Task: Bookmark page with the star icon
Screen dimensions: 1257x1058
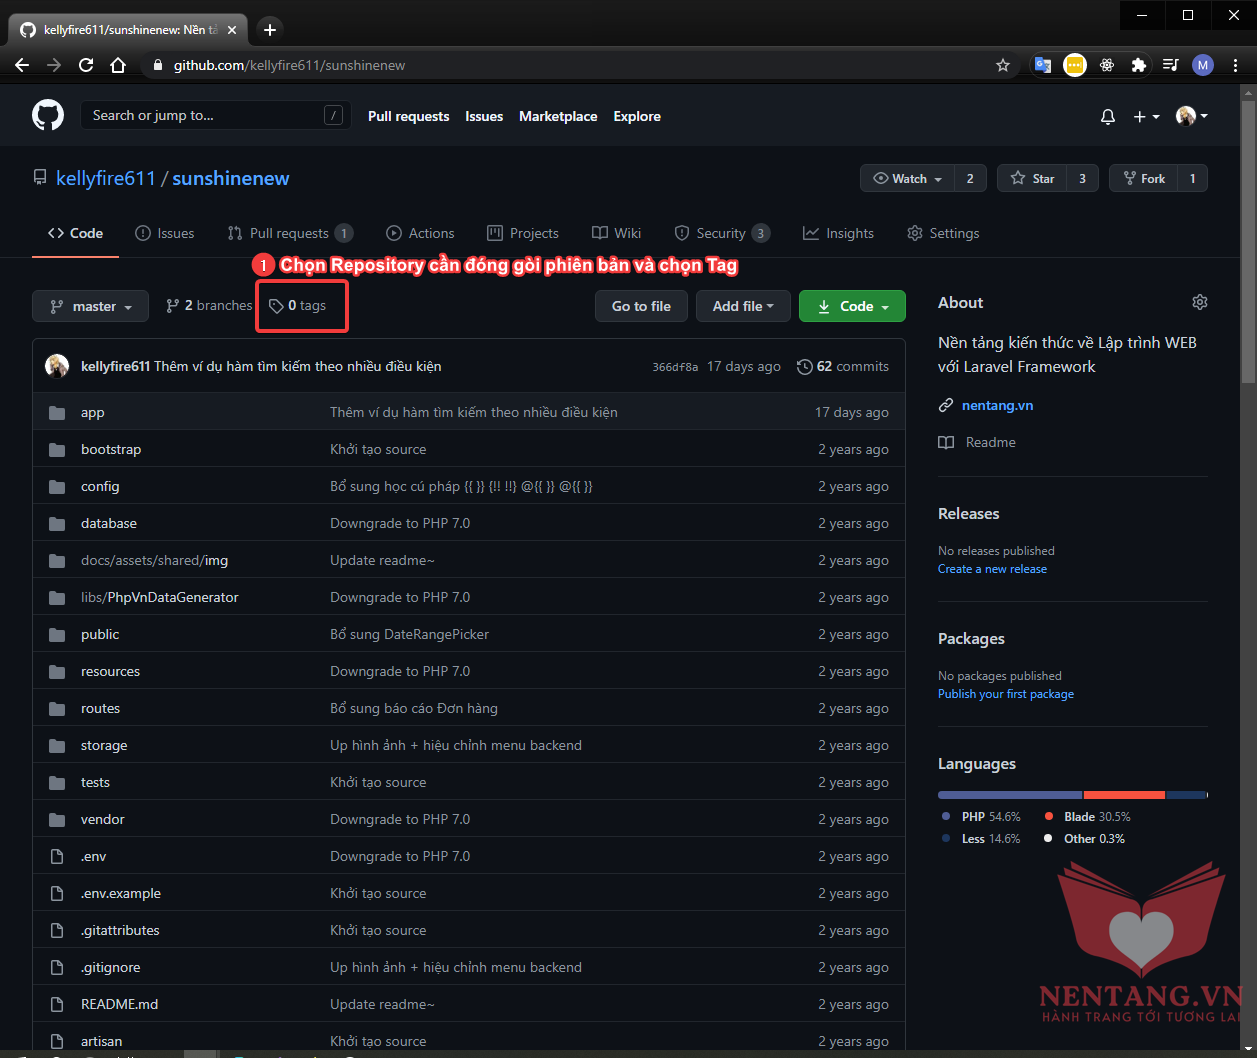Action: pos(1002,65)
